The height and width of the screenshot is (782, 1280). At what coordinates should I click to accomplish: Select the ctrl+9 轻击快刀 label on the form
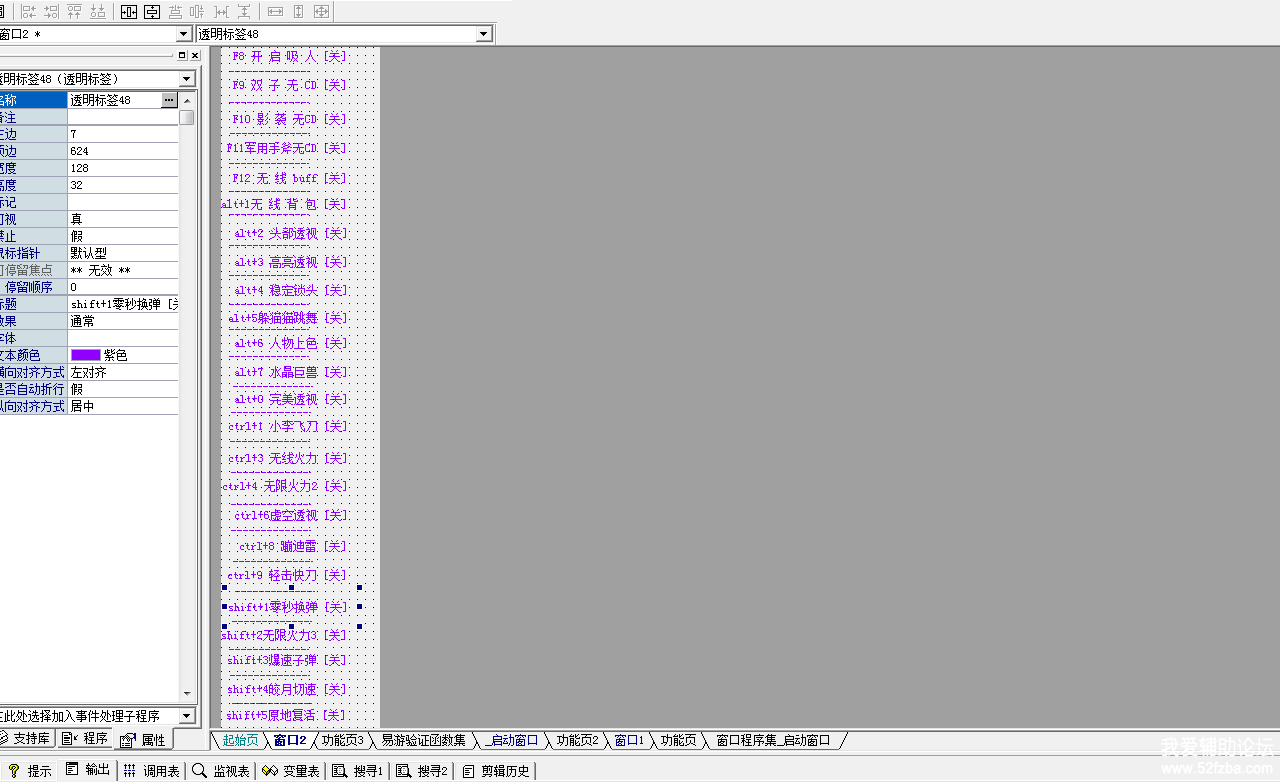[287, 575]
